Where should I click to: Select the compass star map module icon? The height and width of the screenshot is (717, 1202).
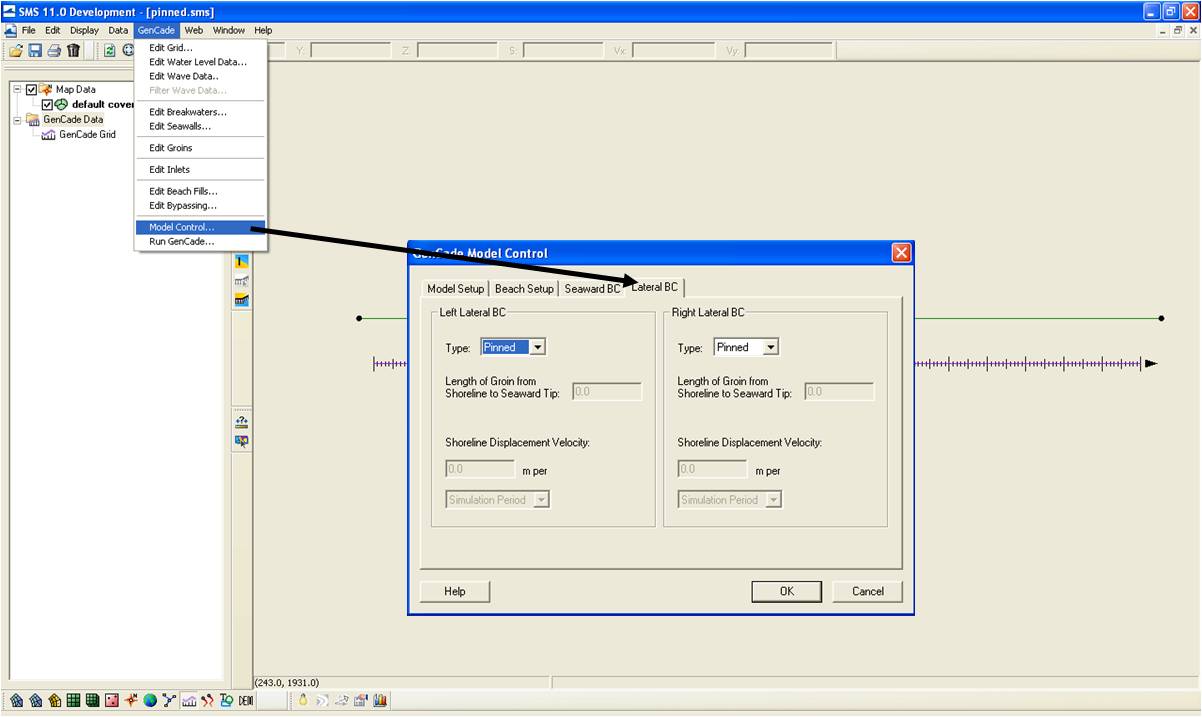130,700
